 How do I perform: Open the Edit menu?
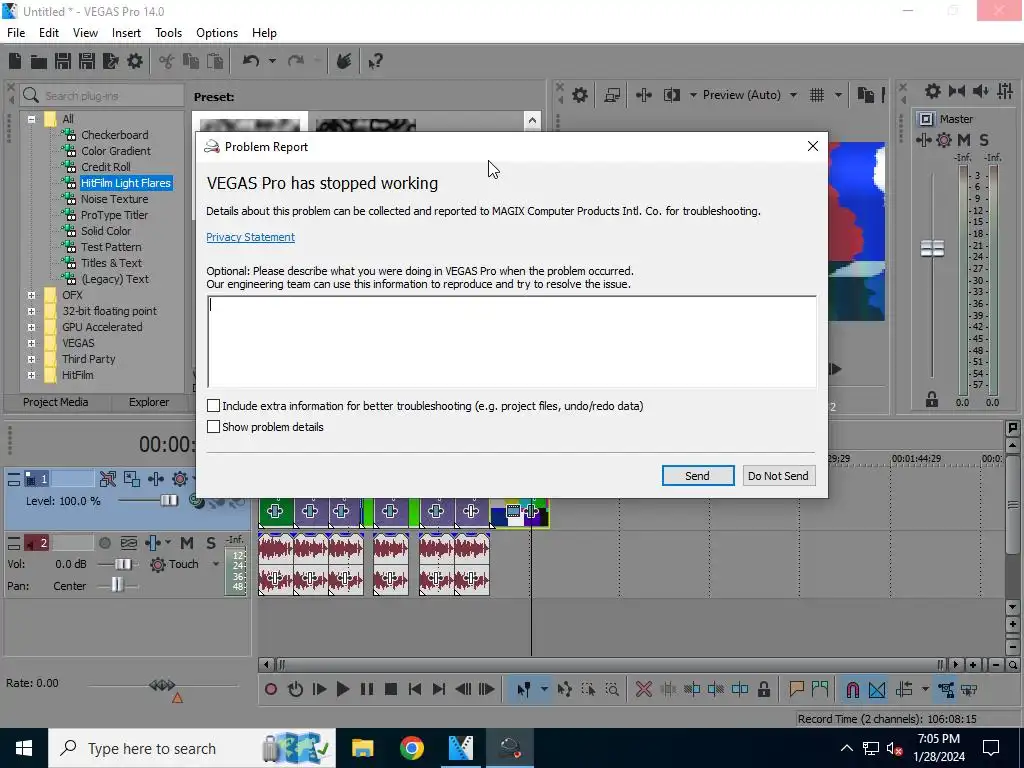(x=49, y=33)
